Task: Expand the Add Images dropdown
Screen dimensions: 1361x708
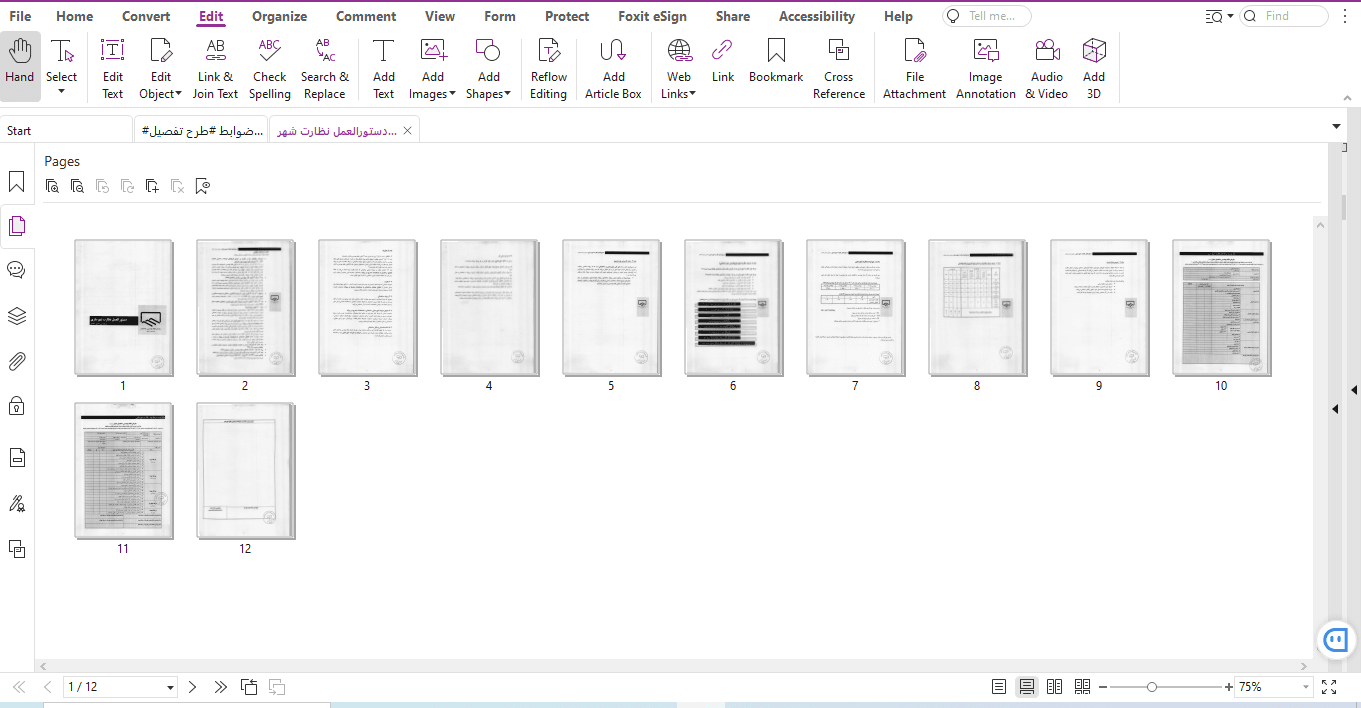Action: tap(452, 94)
